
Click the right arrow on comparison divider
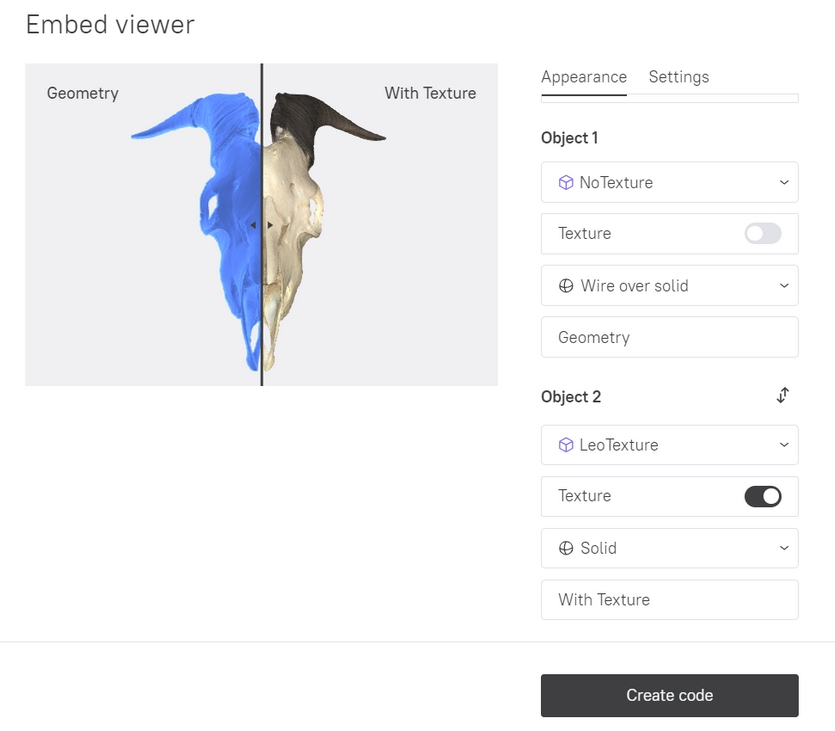pyautogui.click(x=270, y=225)
